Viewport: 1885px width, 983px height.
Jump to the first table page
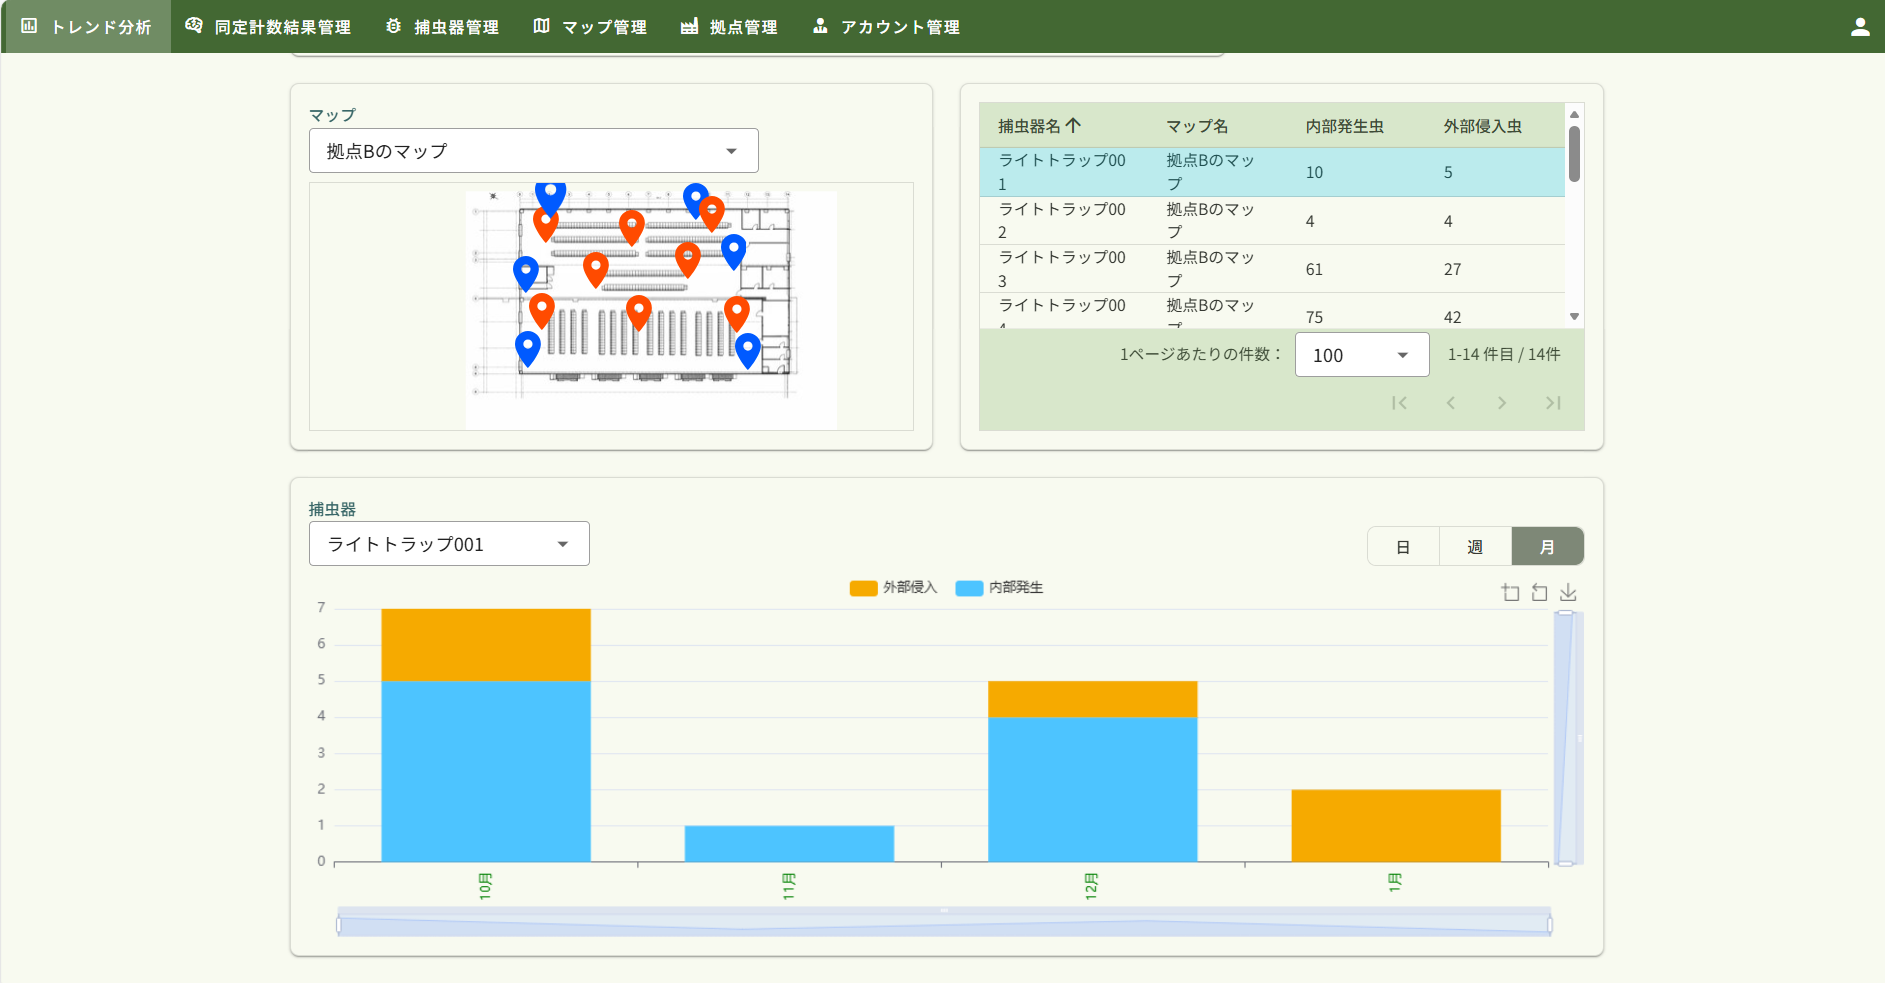coord(1399,403)
